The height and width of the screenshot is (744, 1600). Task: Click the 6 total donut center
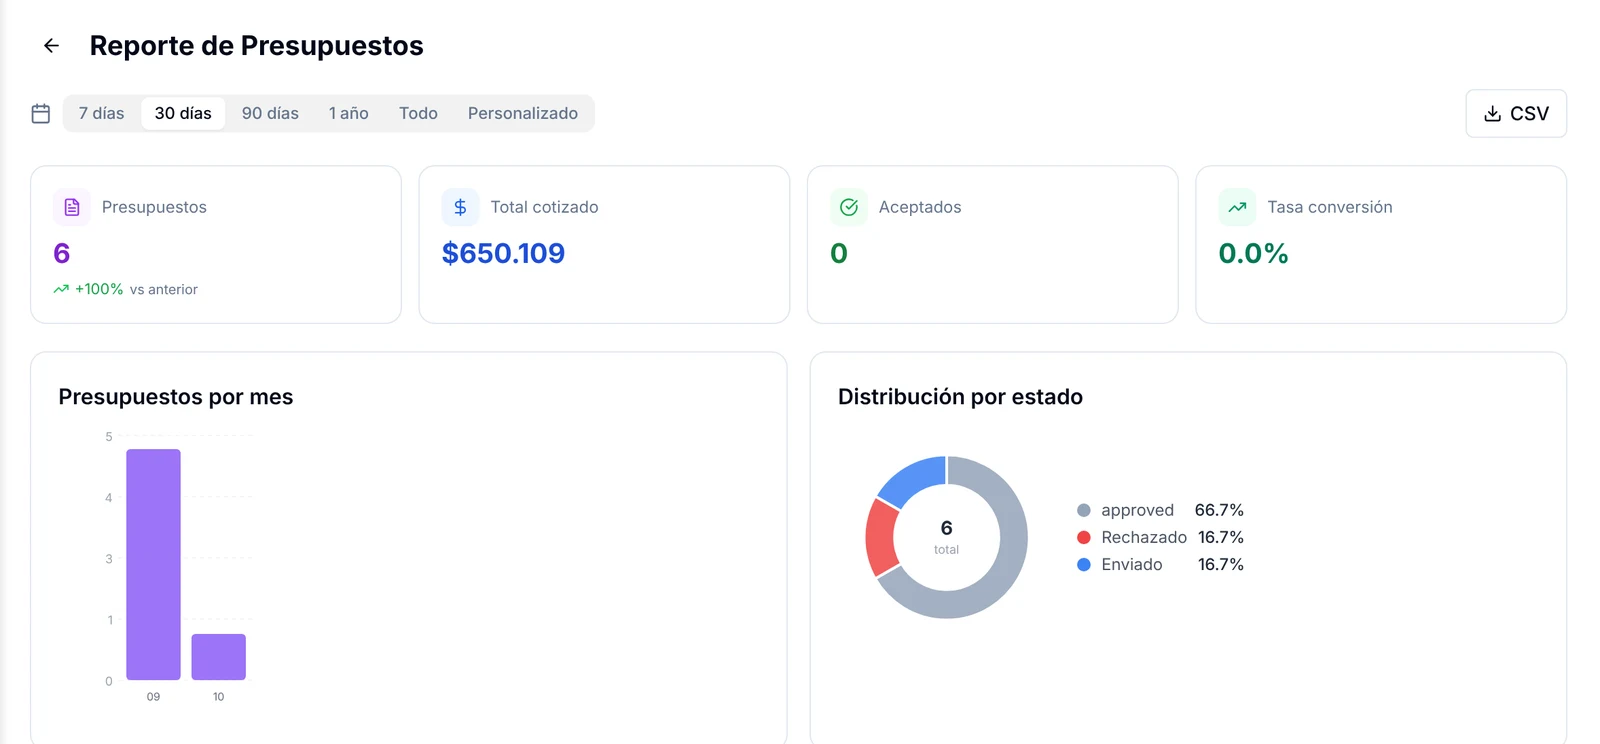click(x=946, y=536)
